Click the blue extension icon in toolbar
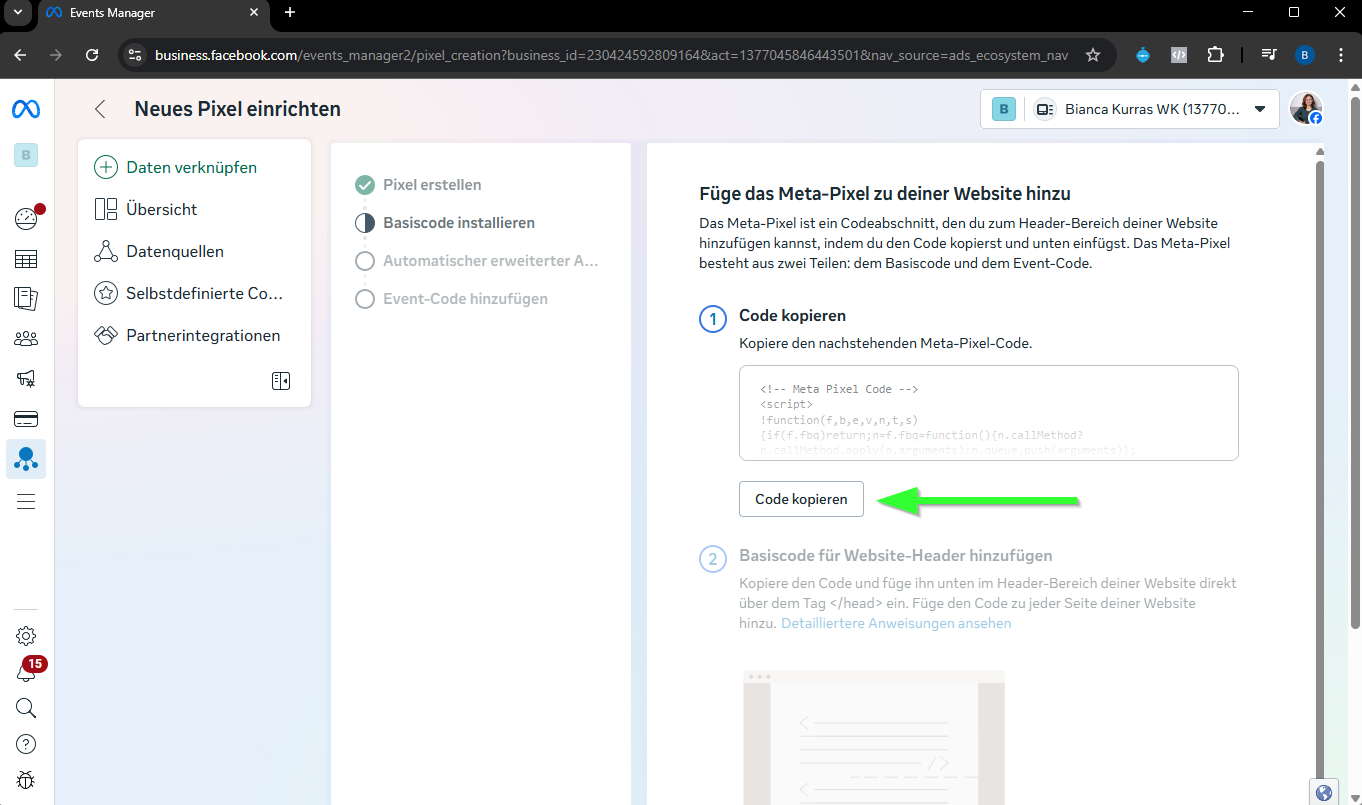The width and height of the screenshot is (1362, 805). coord(1143,55)
